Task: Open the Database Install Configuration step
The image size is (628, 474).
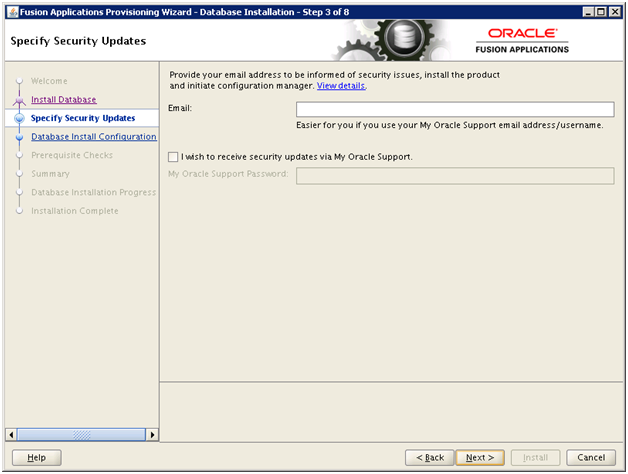Action: tap(94, 137)
